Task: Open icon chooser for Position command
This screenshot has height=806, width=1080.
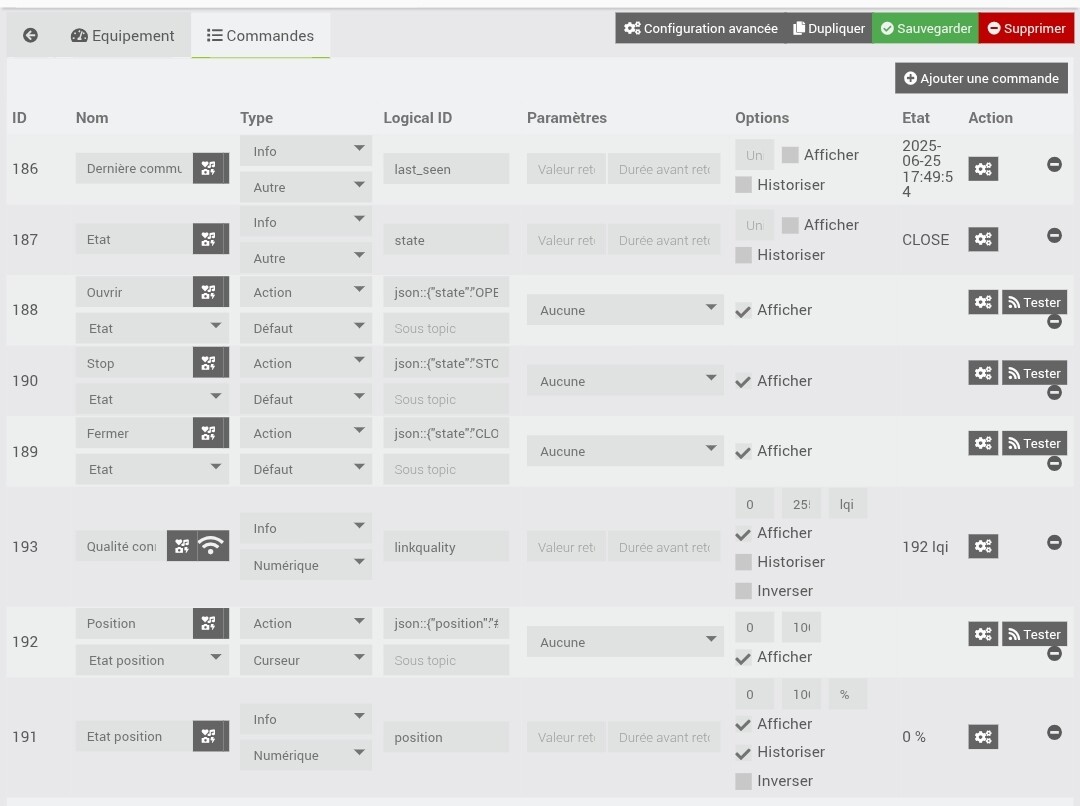Action: 209,623
